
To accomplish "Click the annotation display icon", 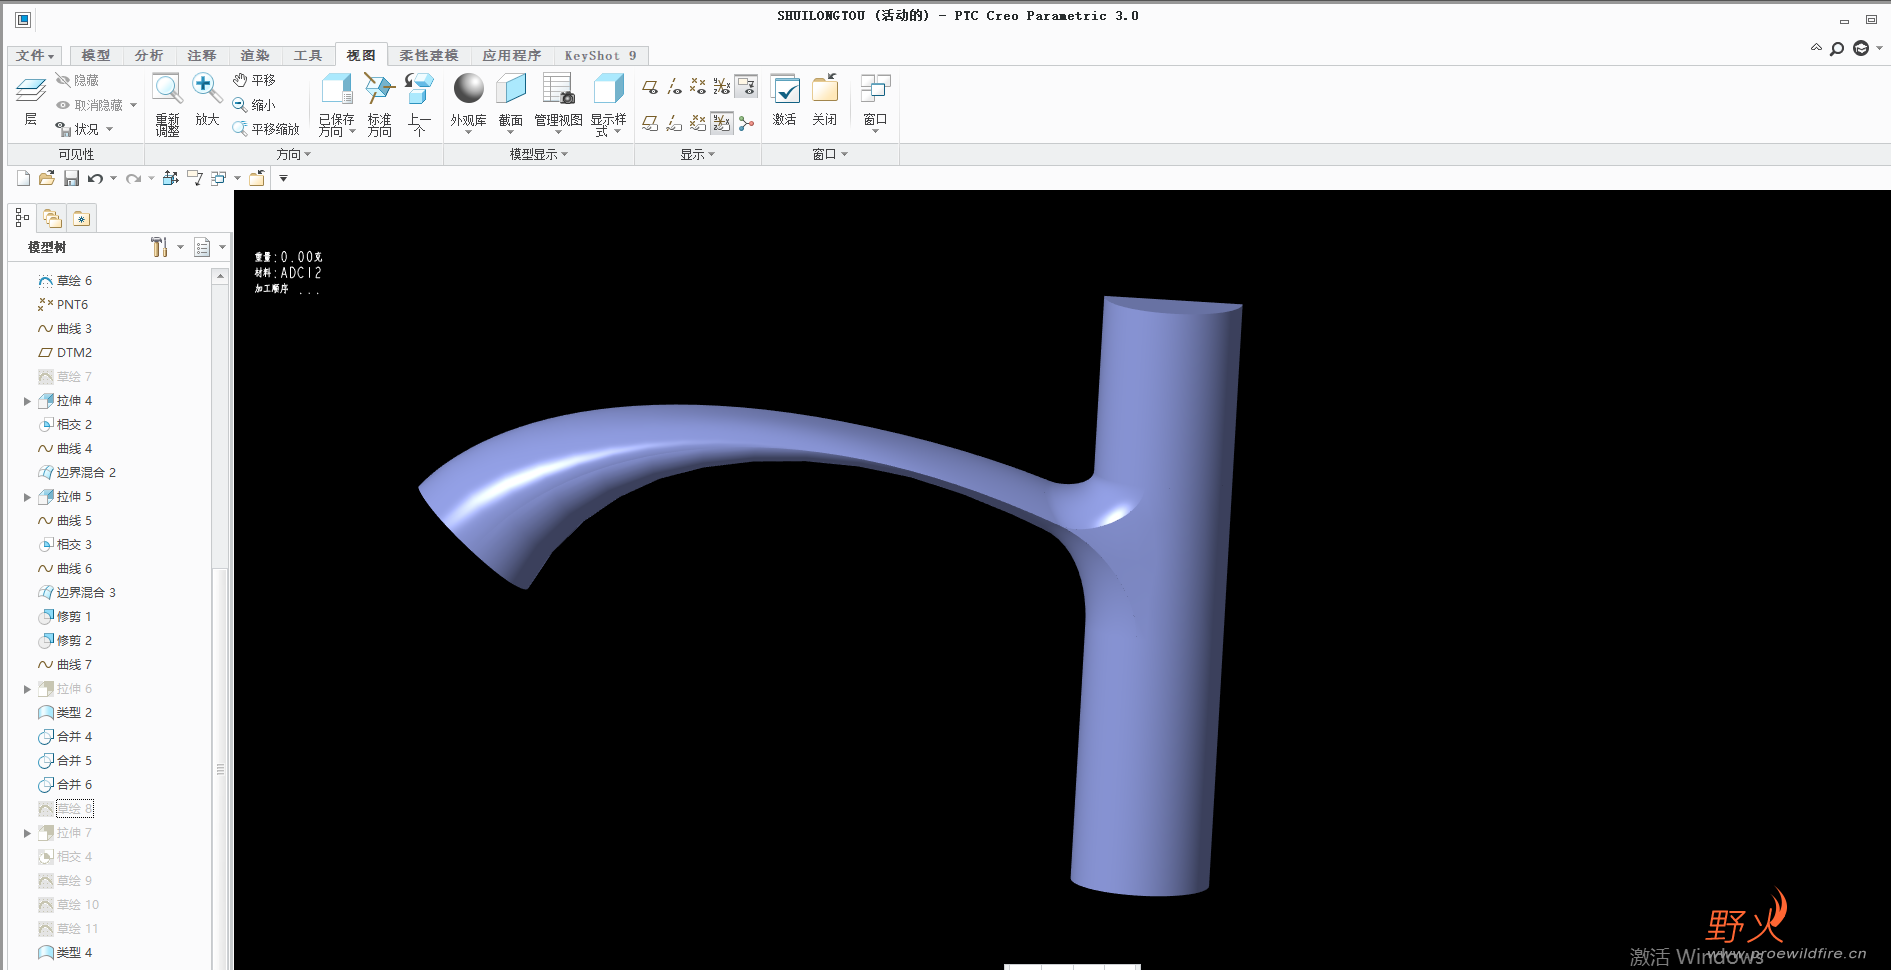I will tap(747, 86).
